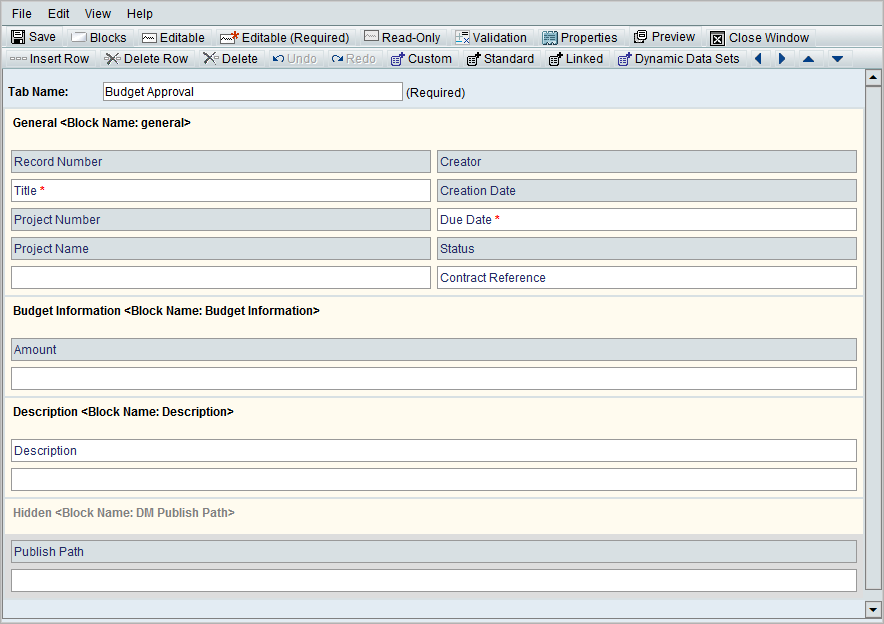Navigate forward using the right arrow

pos(781,58)
